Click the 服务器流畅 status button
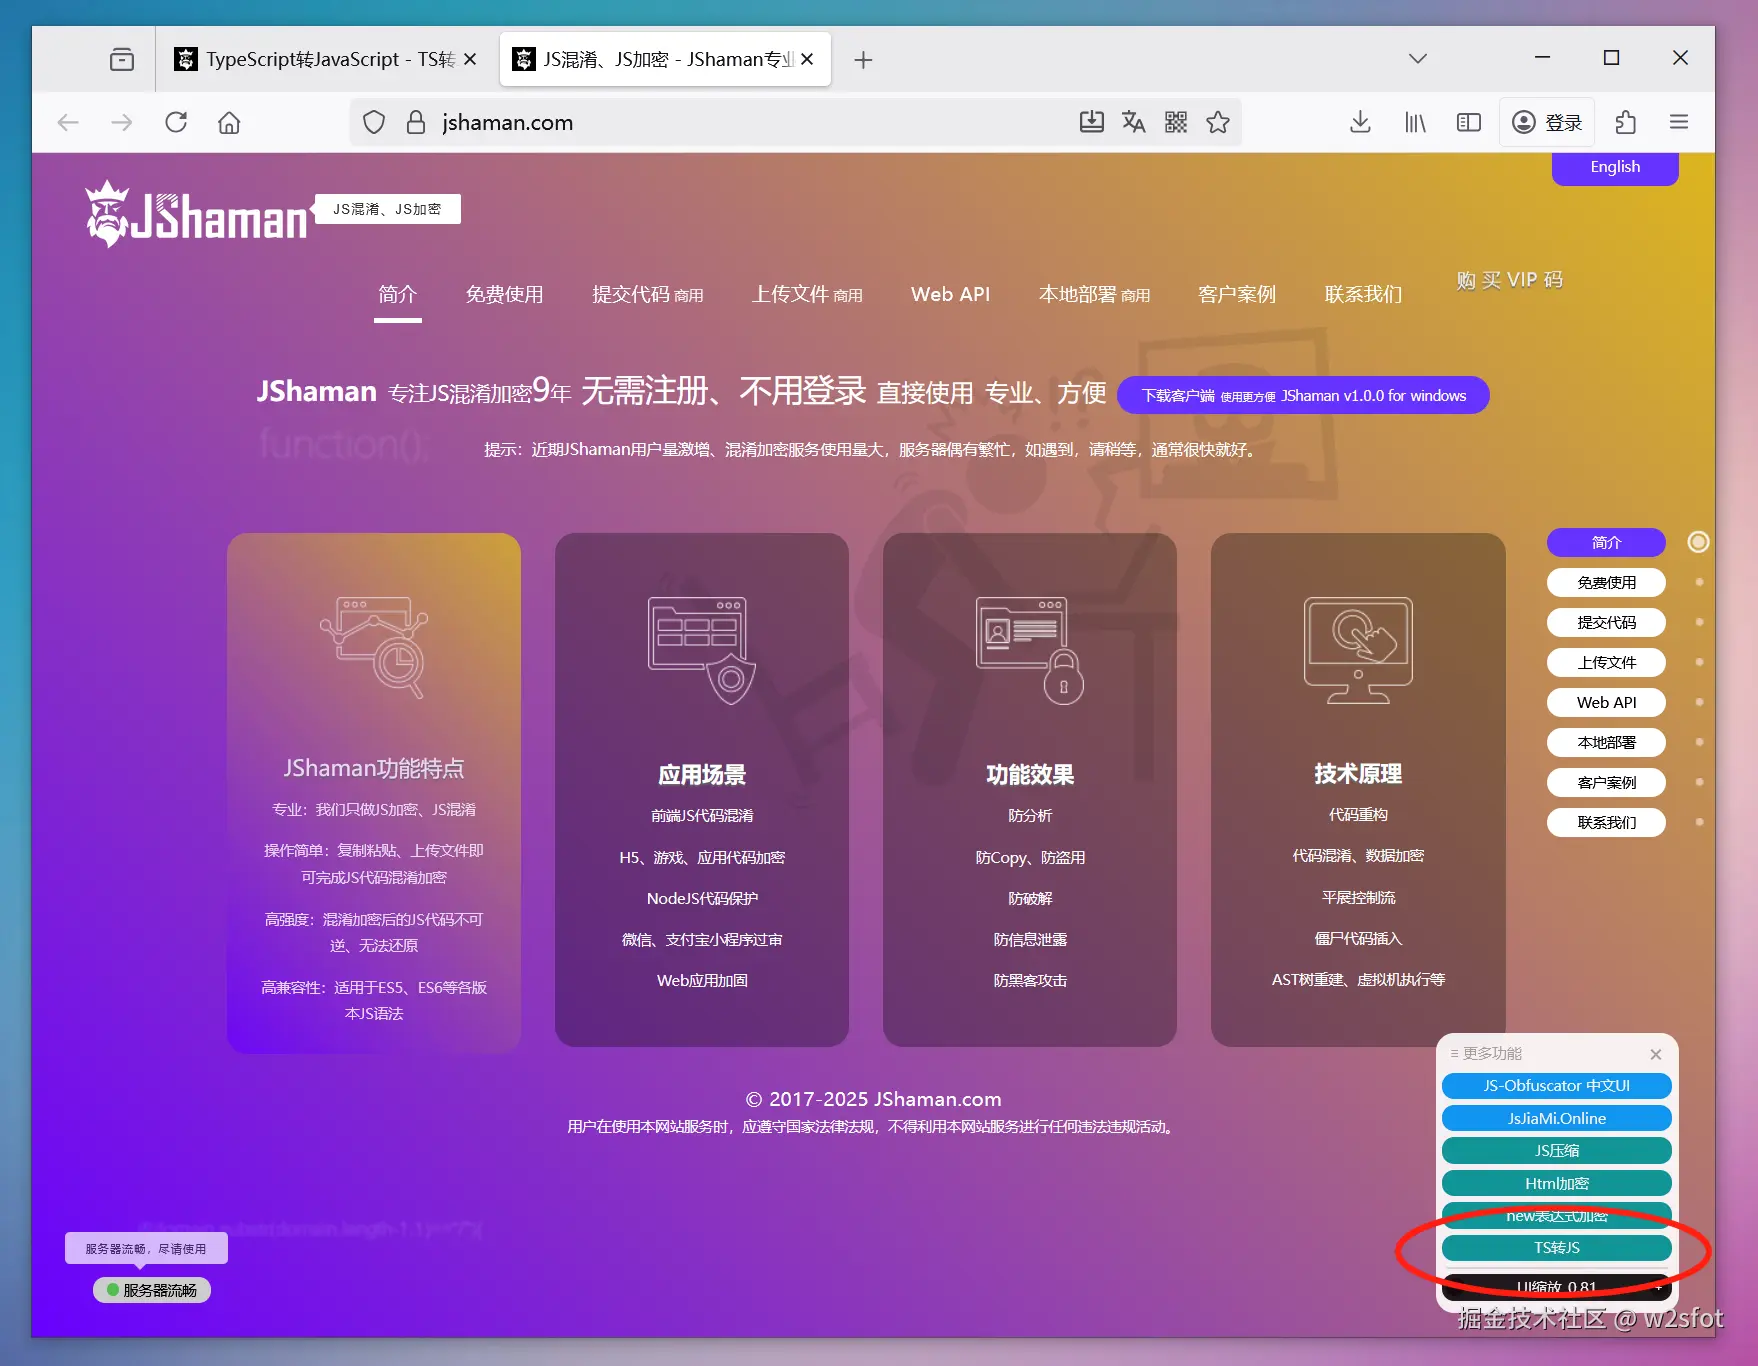Screen dimensions: 1758x1366 (x=152, y=1291)
